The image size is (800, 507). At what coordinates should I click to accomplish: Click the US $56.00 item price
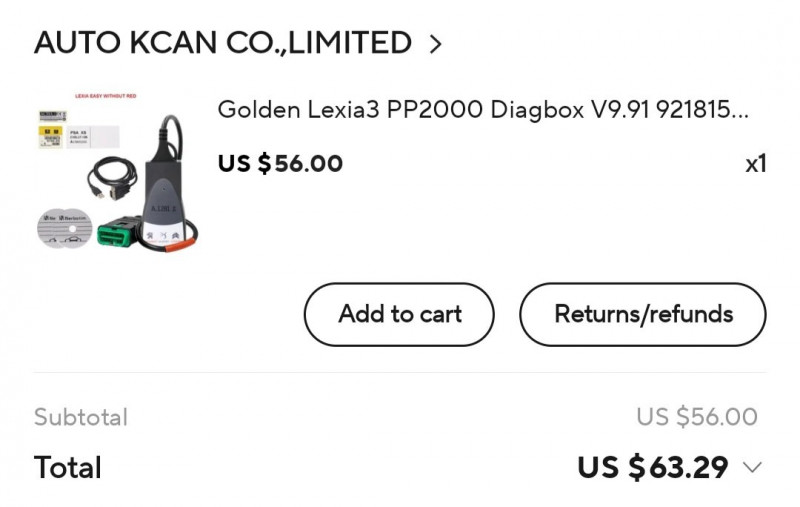pyautogui.click(x=280, y=163)
